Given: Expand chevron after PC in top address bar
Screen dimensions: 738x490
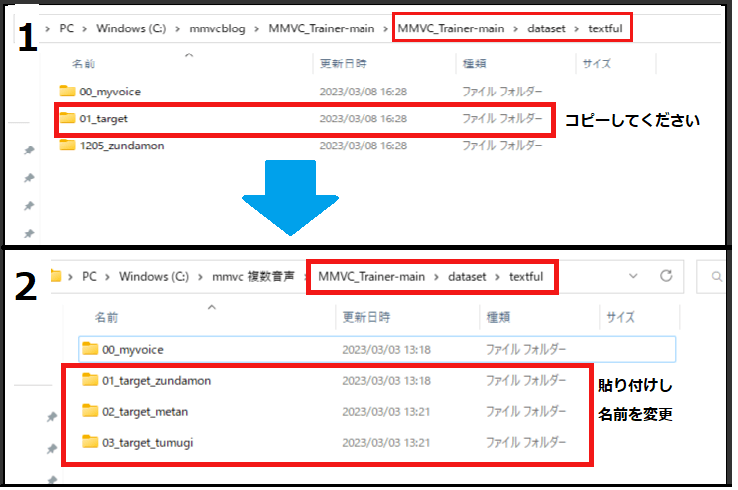Looking at the screenshot, I should tap(85, 29).
